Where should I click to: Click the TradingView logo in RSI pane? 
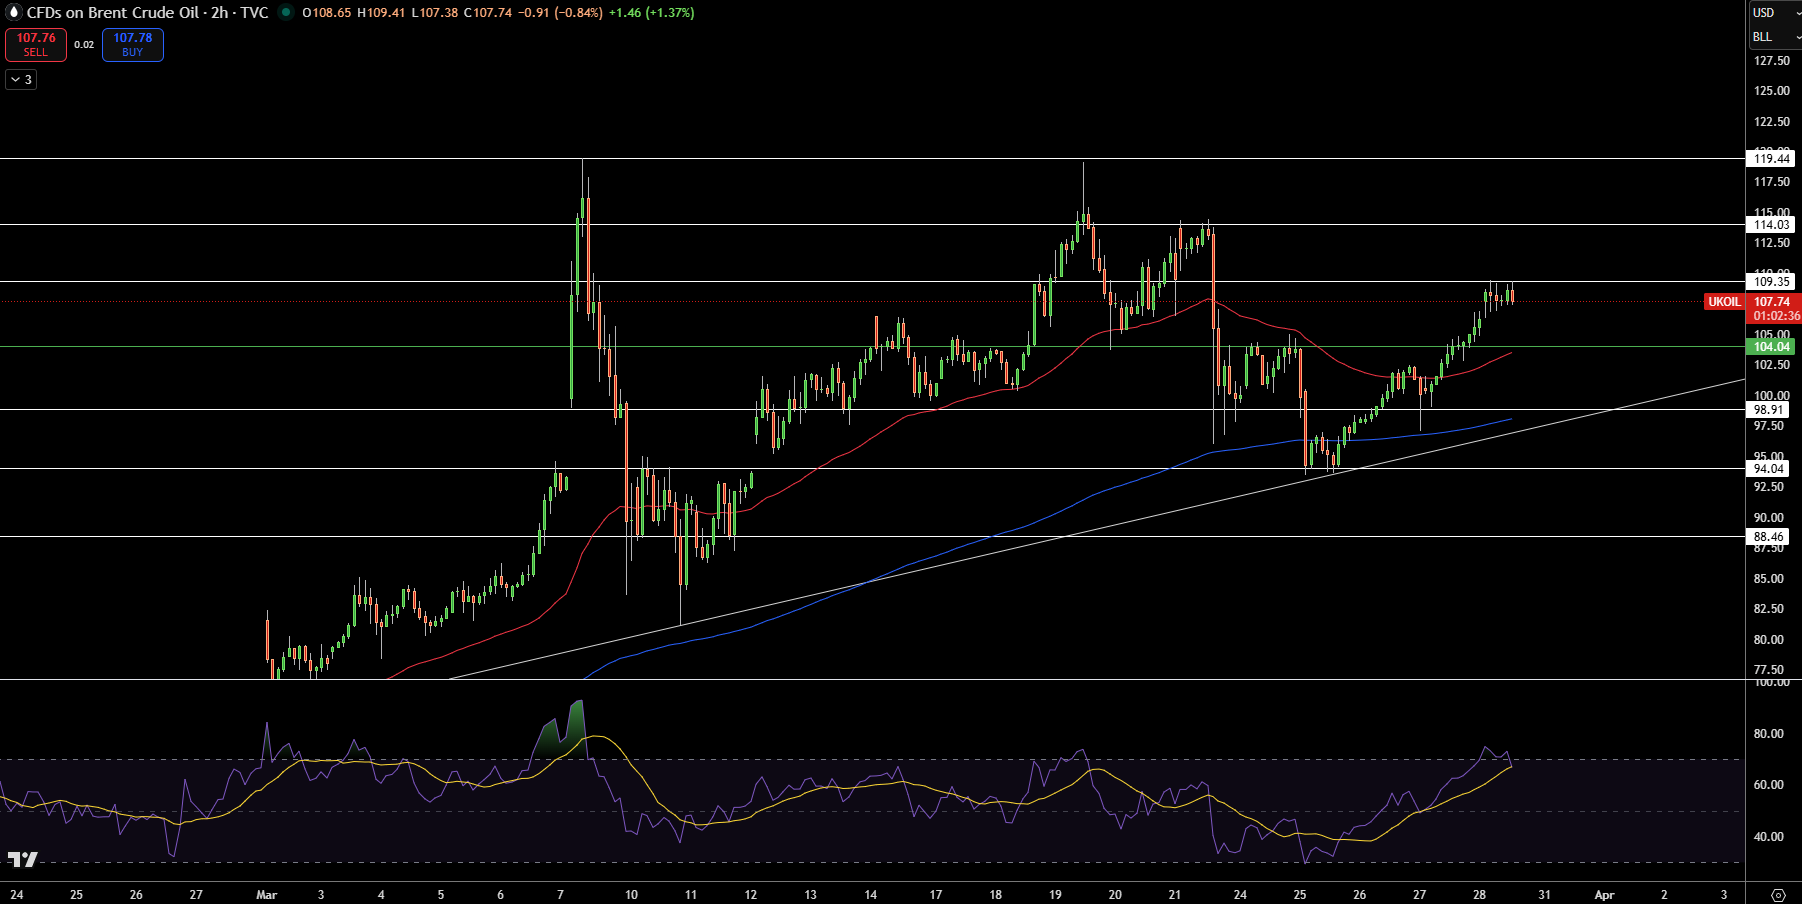(x=22, y=859)
